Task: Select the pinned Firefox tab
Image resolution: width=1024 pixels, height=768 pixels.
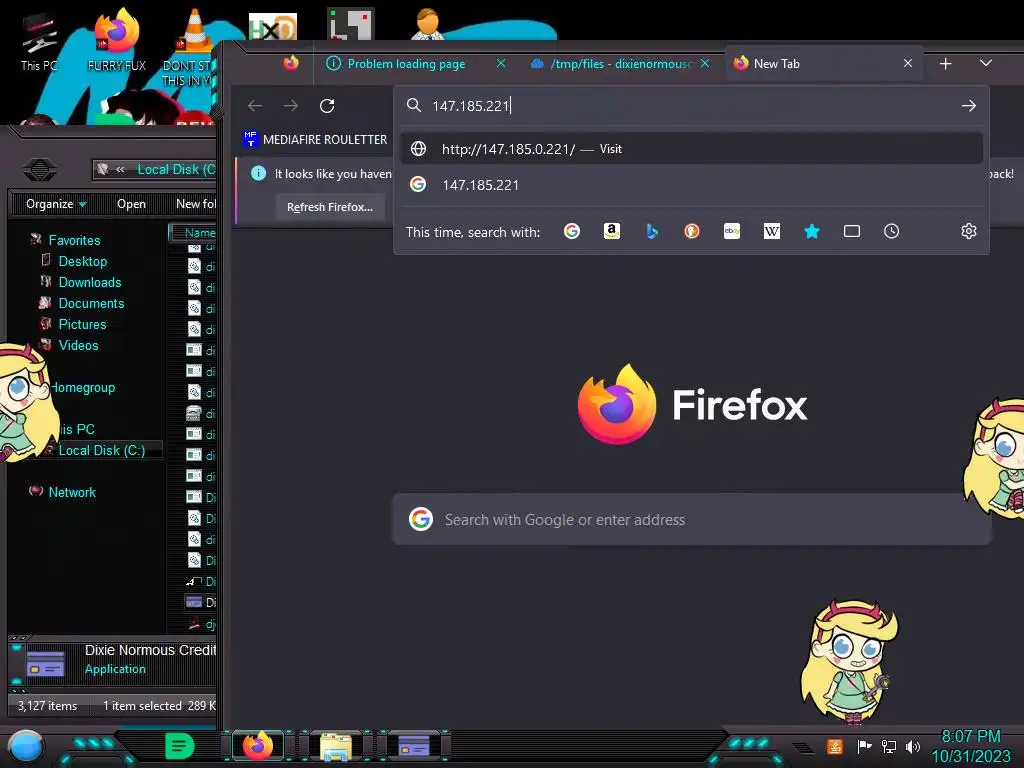Action: (291, 63)
